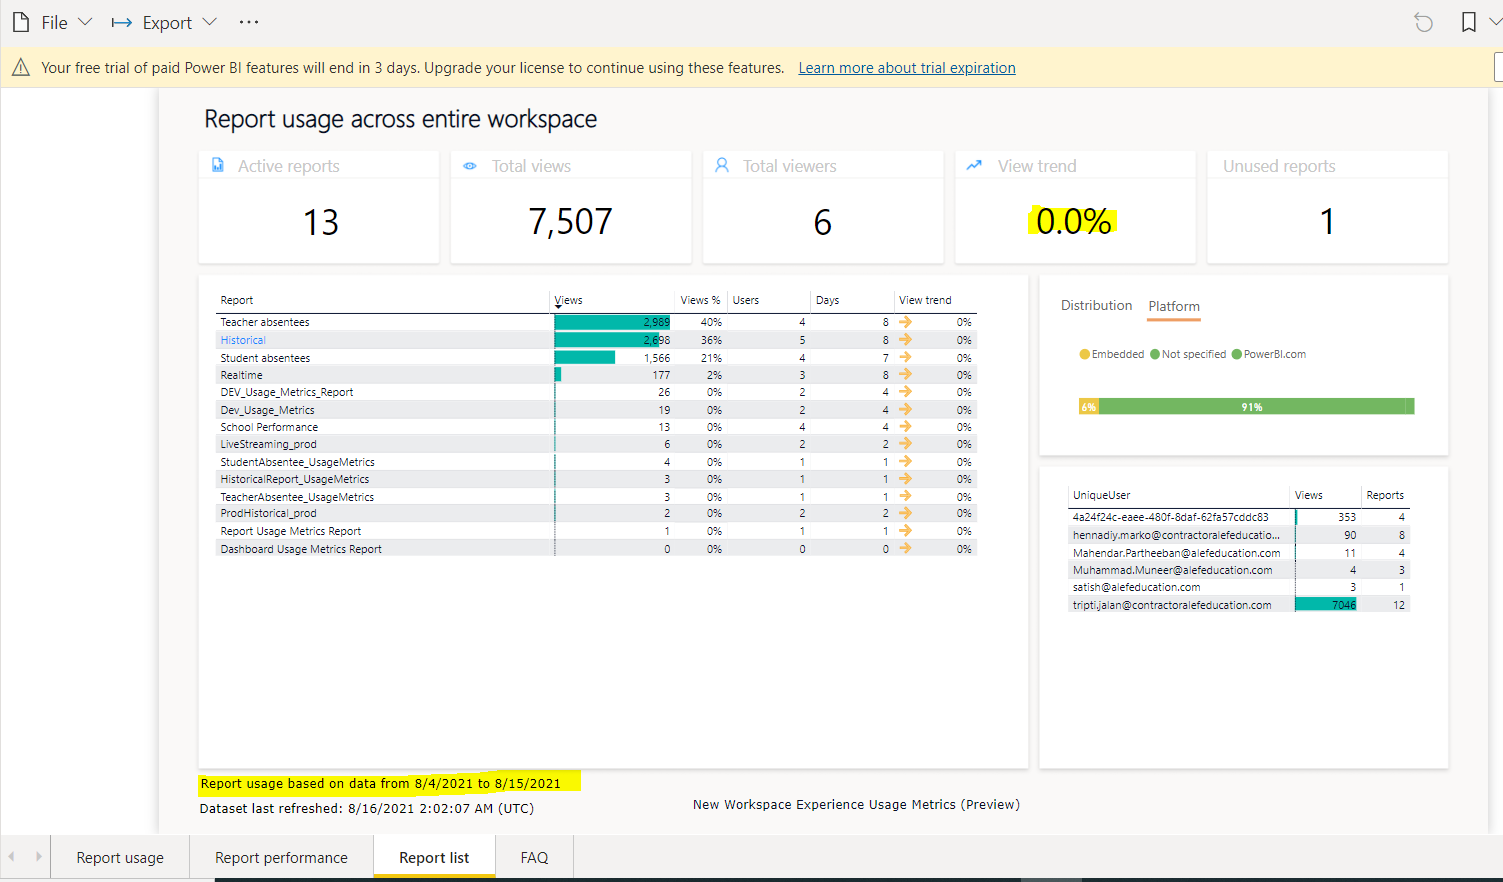The width and height of the screenshot is (1503, 882).
Task: Click the File page icon
Action: point(21,22)
